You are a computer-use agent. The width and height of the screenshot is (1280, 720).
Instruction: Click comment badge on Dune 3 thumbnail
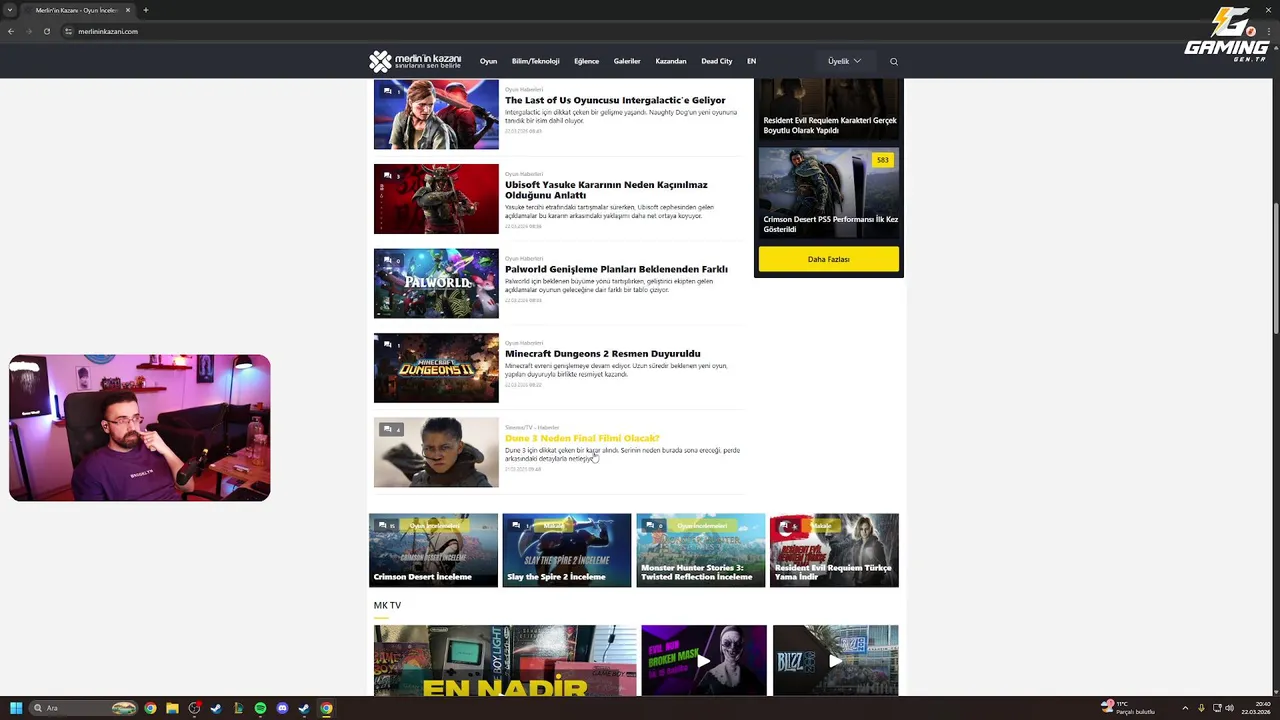coord(392,429)
